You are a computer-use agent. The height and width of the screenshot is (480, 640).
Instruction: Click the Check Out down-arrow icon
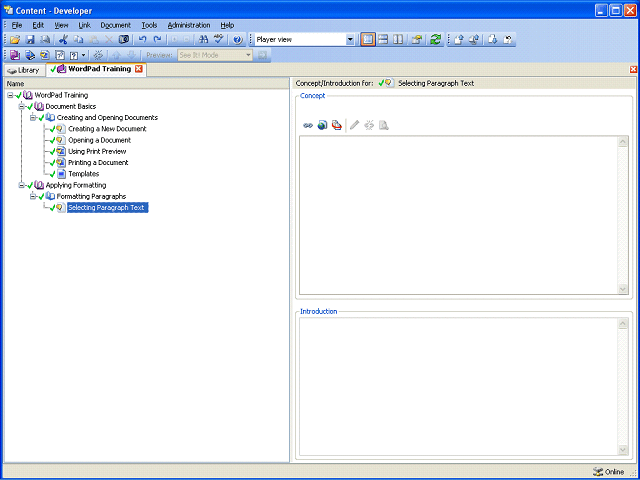tap(493, 40)
